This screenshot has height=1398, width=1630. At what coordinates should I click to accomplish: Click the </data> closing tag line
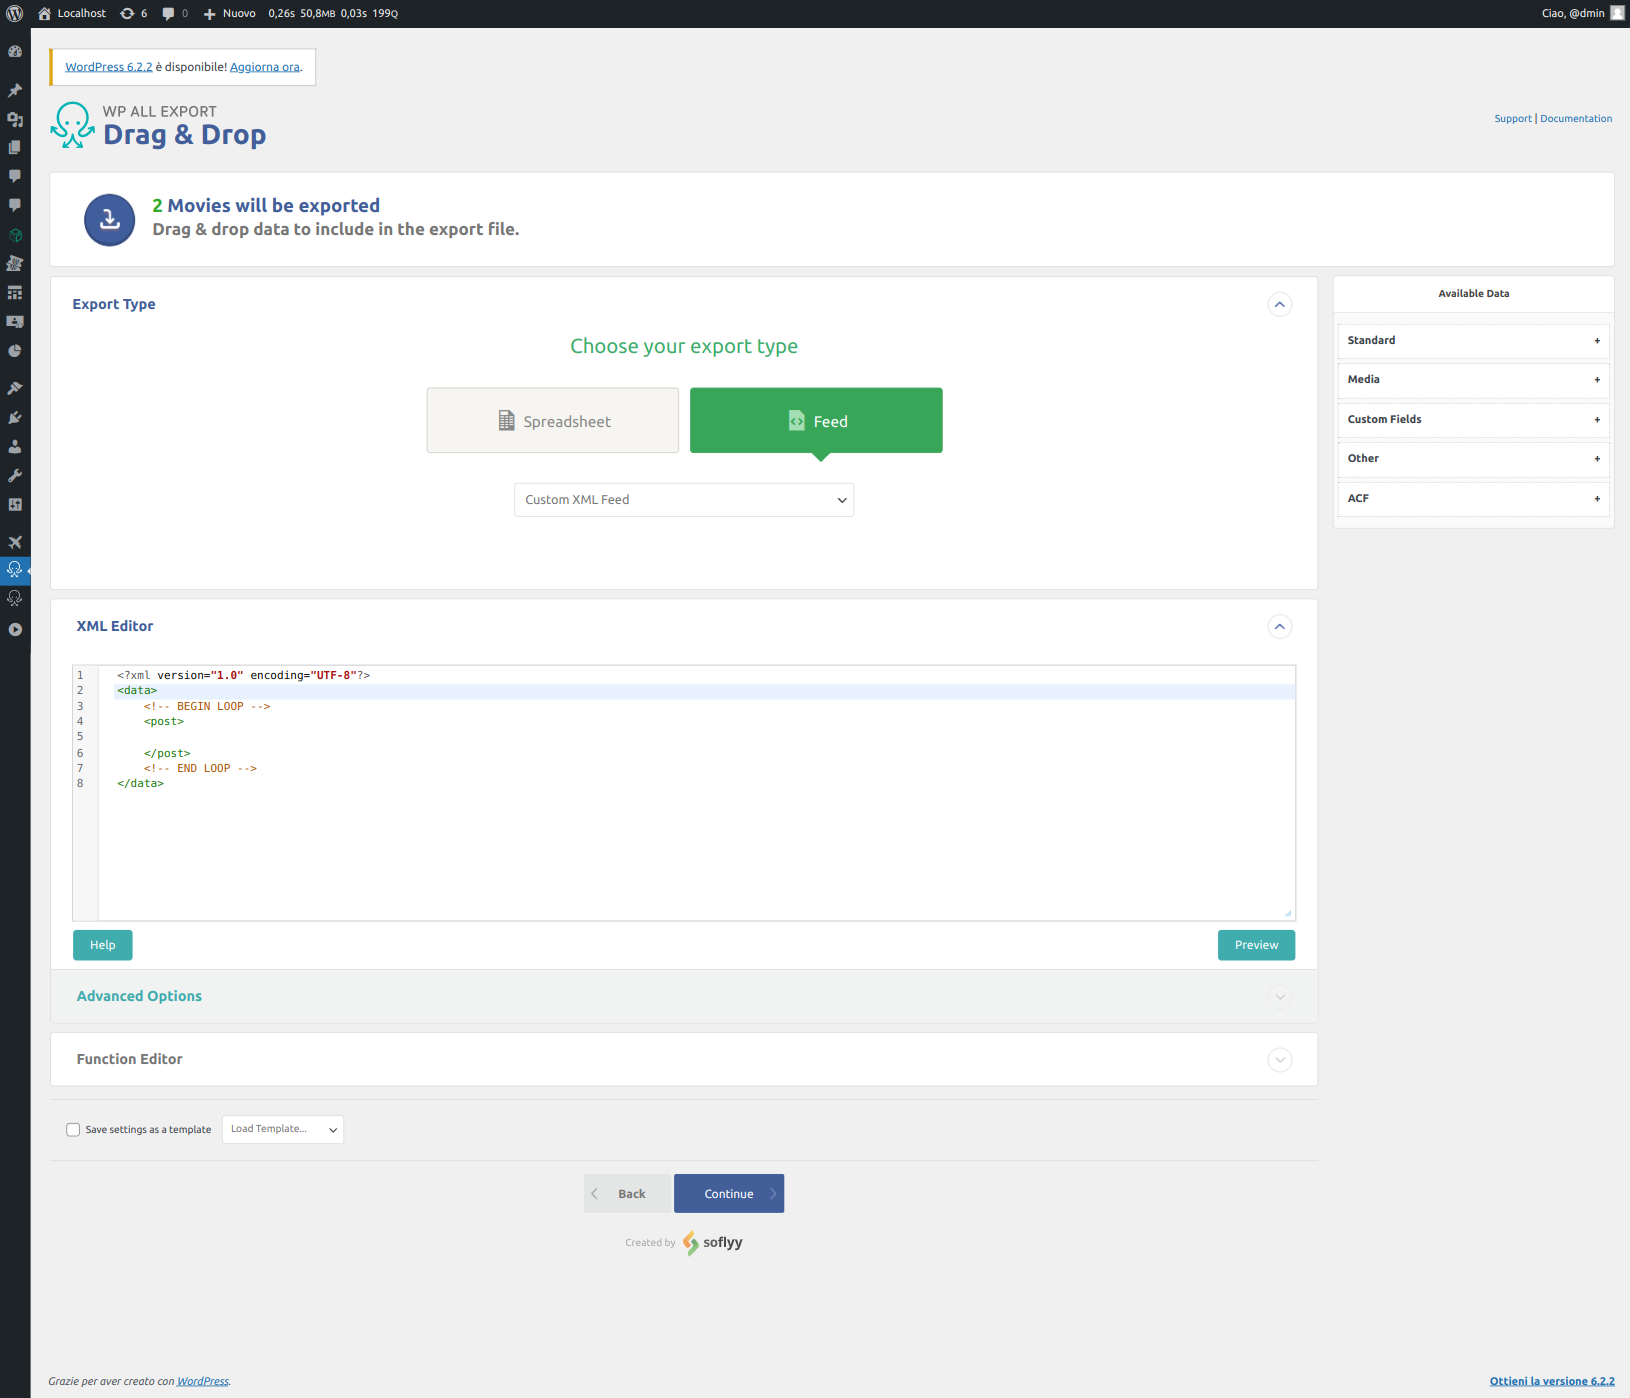click(140, 784)
